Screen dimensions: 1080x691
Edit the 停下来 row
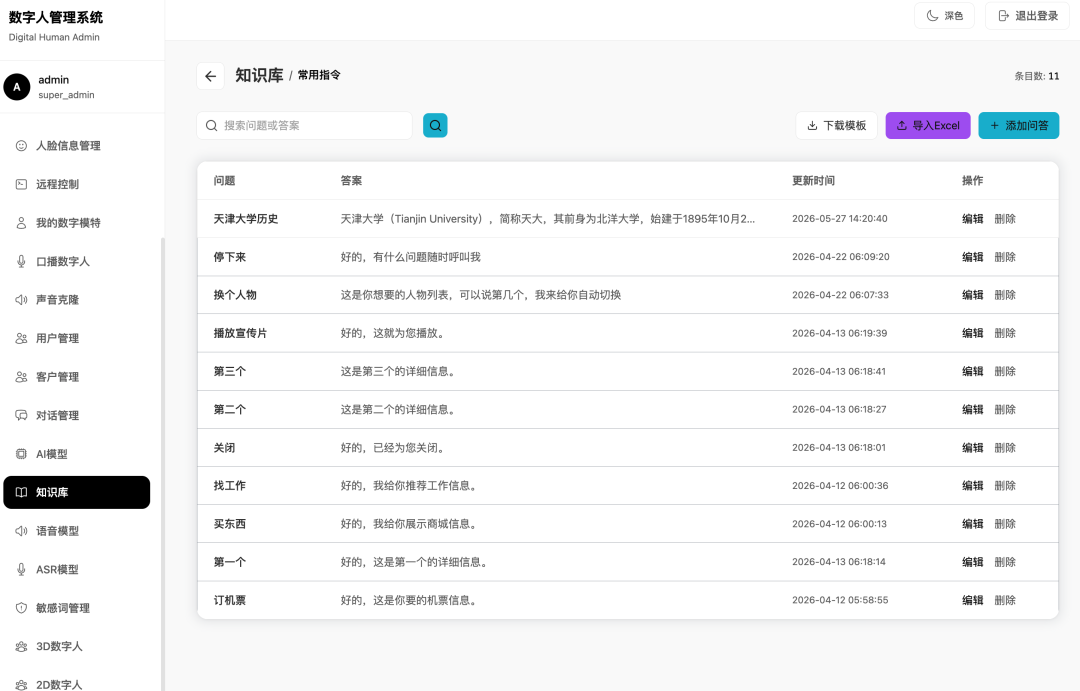[x=973, y=257]
